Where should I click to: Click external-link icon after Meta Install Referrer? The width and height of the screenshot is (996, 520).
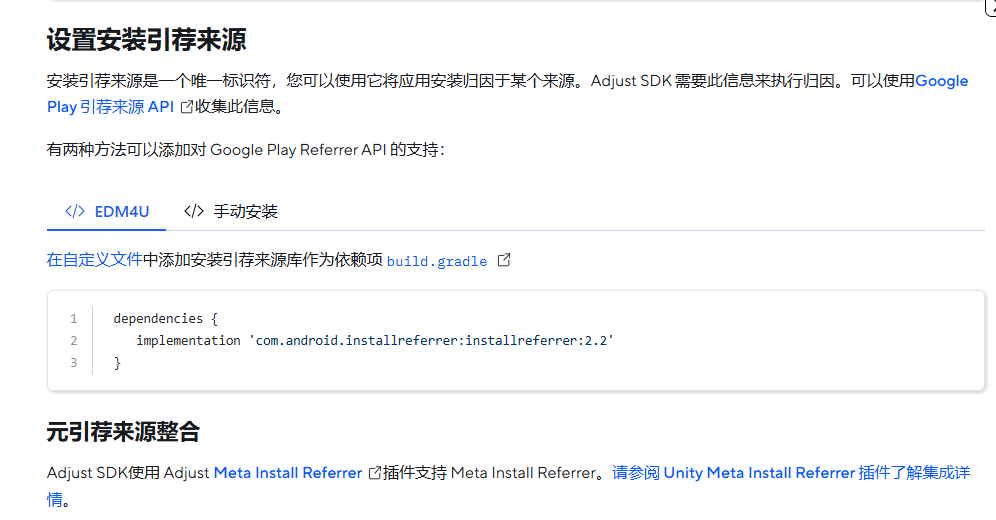[x=375, y=472]
